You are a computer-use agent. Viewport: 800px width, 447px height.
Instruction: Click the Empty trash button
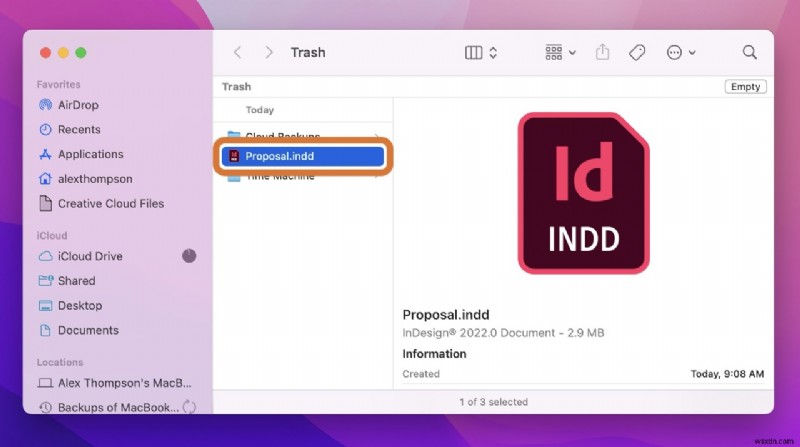(745, 87)
